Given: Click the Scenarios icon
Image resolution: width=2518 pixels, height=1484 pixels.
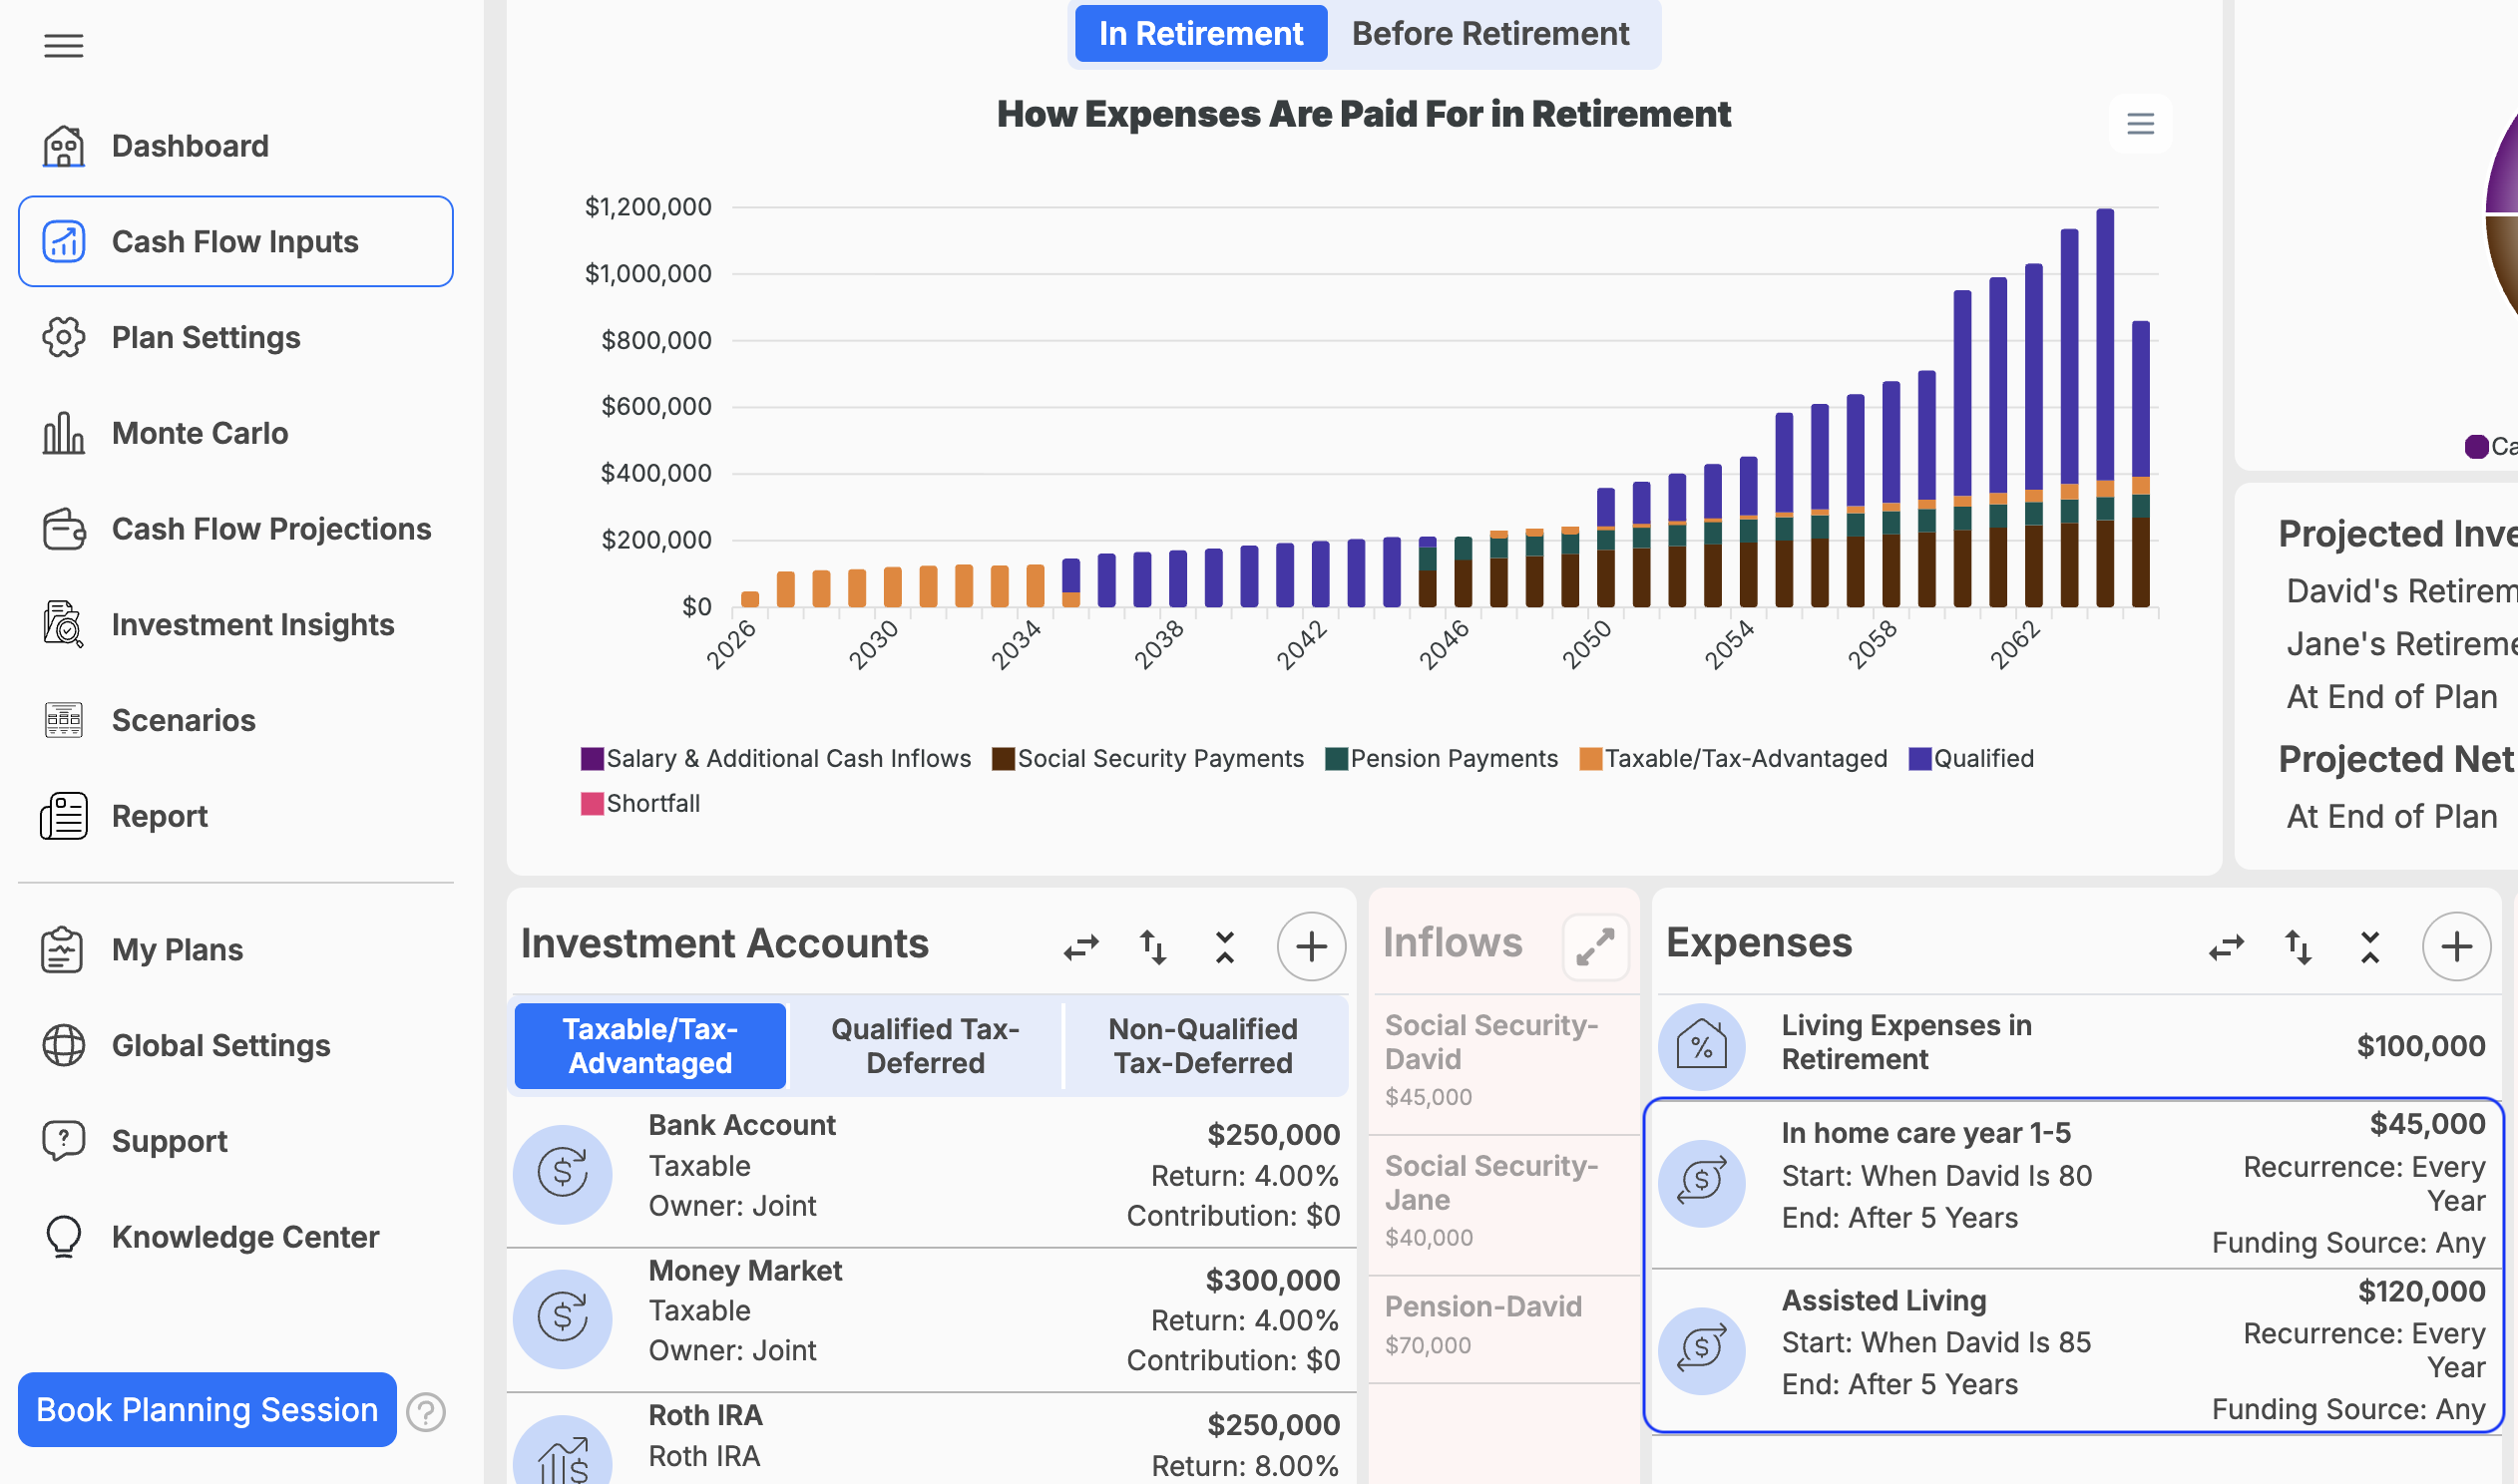Looking at the screenshot, I should (63, 720).
